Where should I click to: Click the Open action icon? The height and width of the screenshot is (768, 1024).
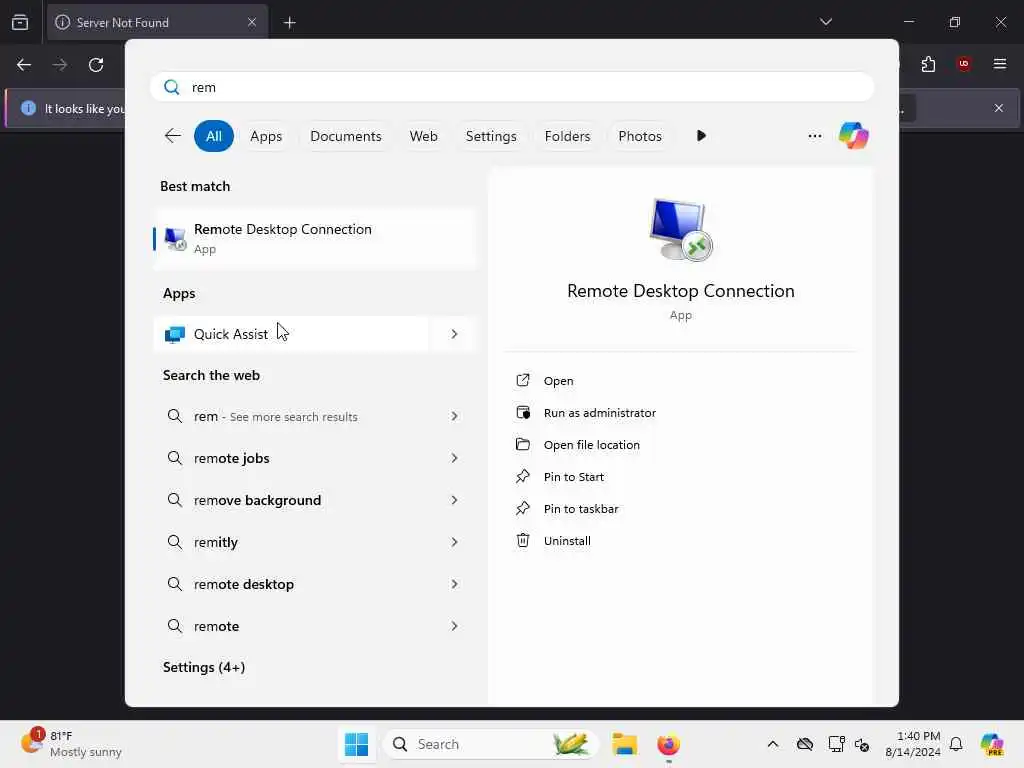click(x=522, y=380)
